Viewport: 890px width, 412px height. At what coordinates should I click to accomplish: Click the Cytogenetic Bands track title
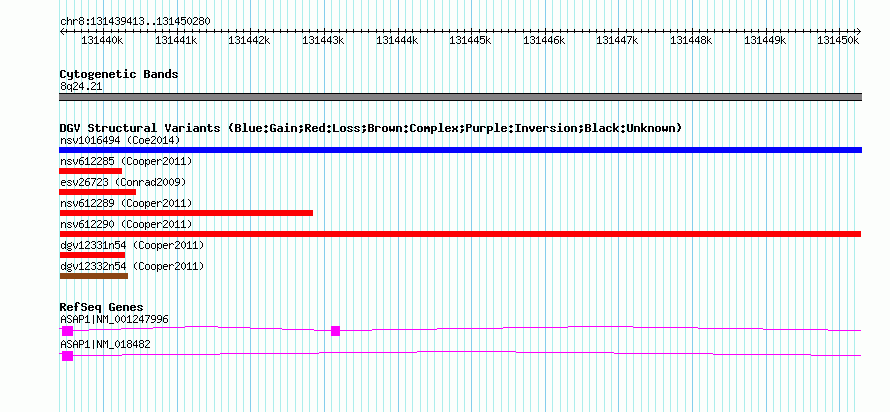click(119, 74)
